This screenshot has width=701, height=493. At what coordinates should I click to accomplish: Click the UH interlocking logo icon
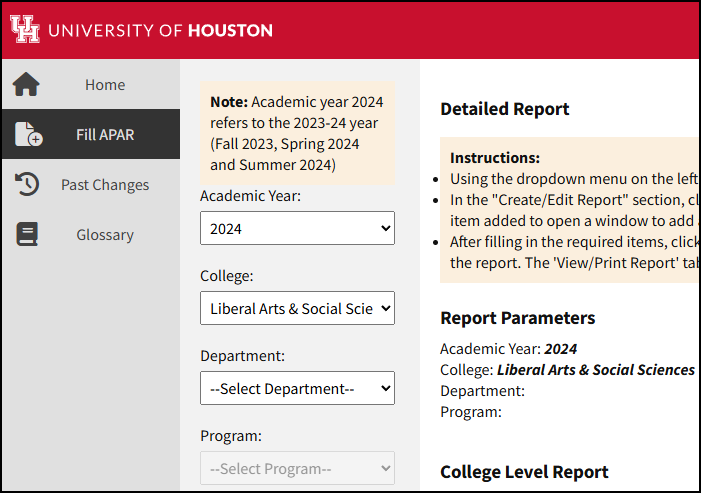pyautogui.click(x=25, y=30)
